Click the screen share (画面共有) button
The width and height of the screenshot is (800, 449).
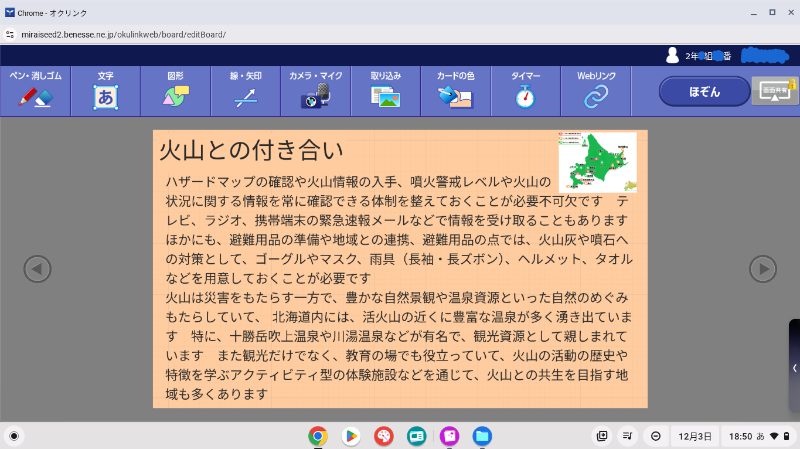(774, 91)
